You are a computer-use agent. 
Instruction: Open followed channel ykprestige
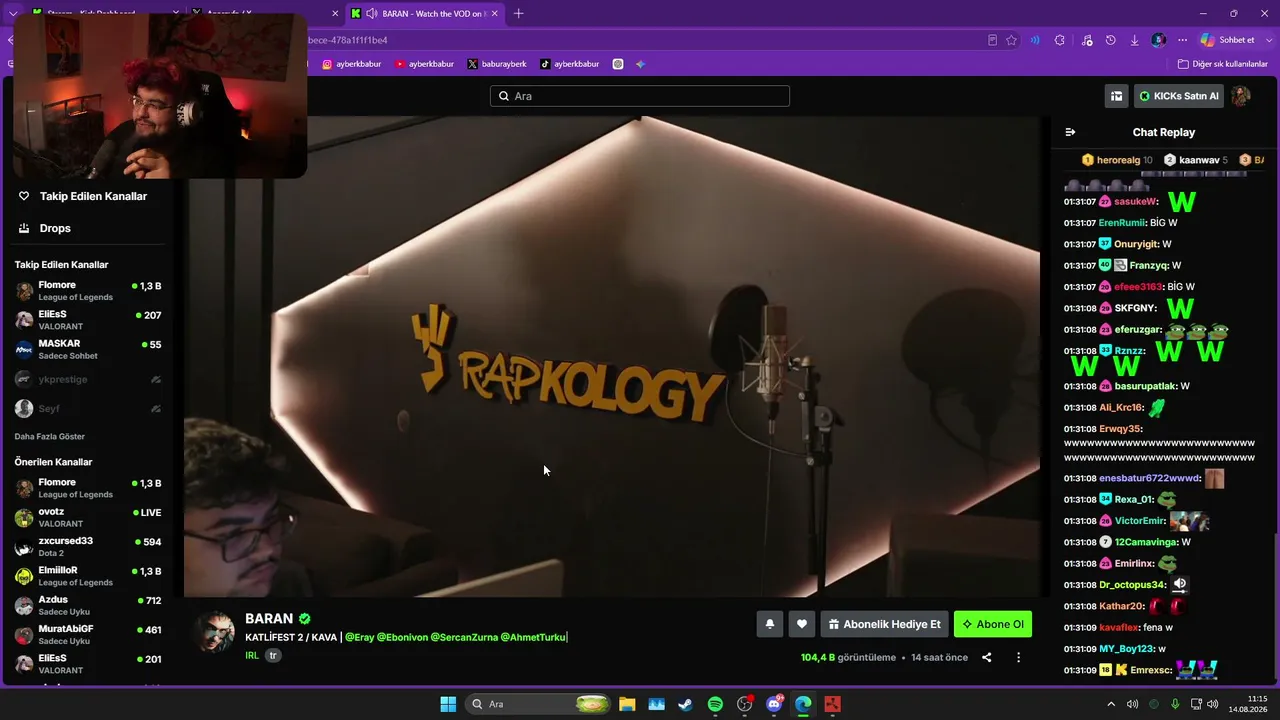(88, 379)
